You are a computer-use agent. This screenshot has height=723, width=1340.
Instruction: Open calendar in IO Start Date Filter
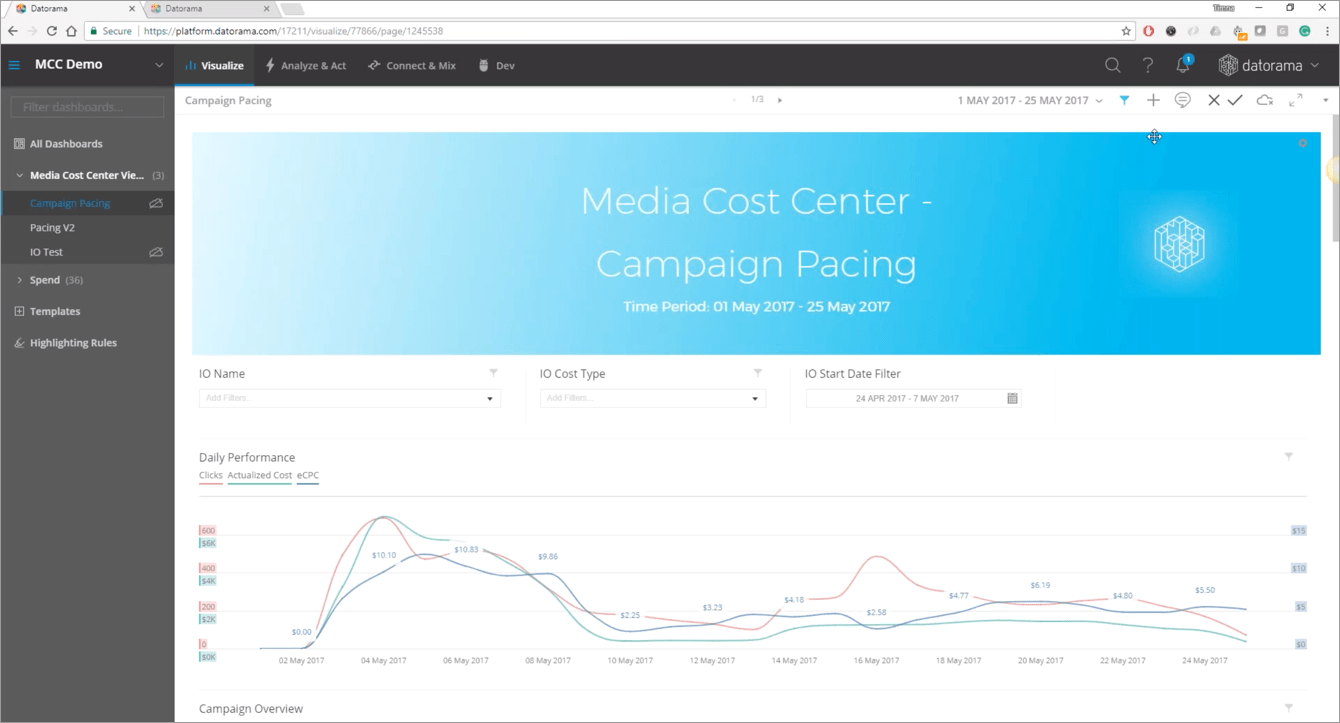1012,398
